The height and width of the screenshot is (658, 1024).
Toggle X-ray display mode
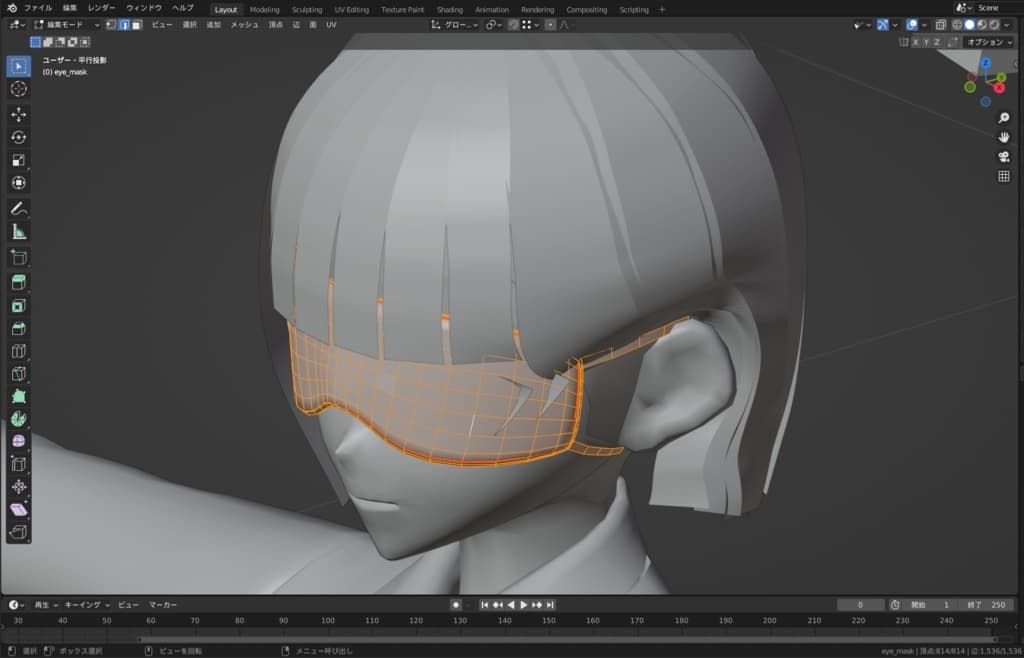940,25
